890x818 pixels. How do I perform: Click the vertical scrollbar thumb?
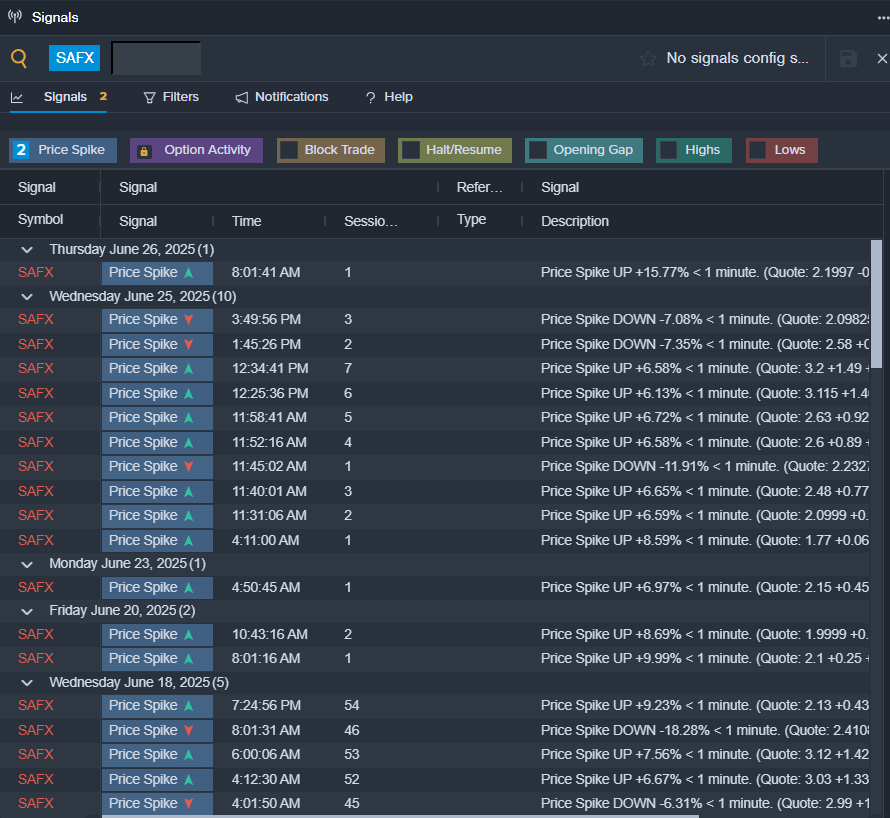coord(876,304)
